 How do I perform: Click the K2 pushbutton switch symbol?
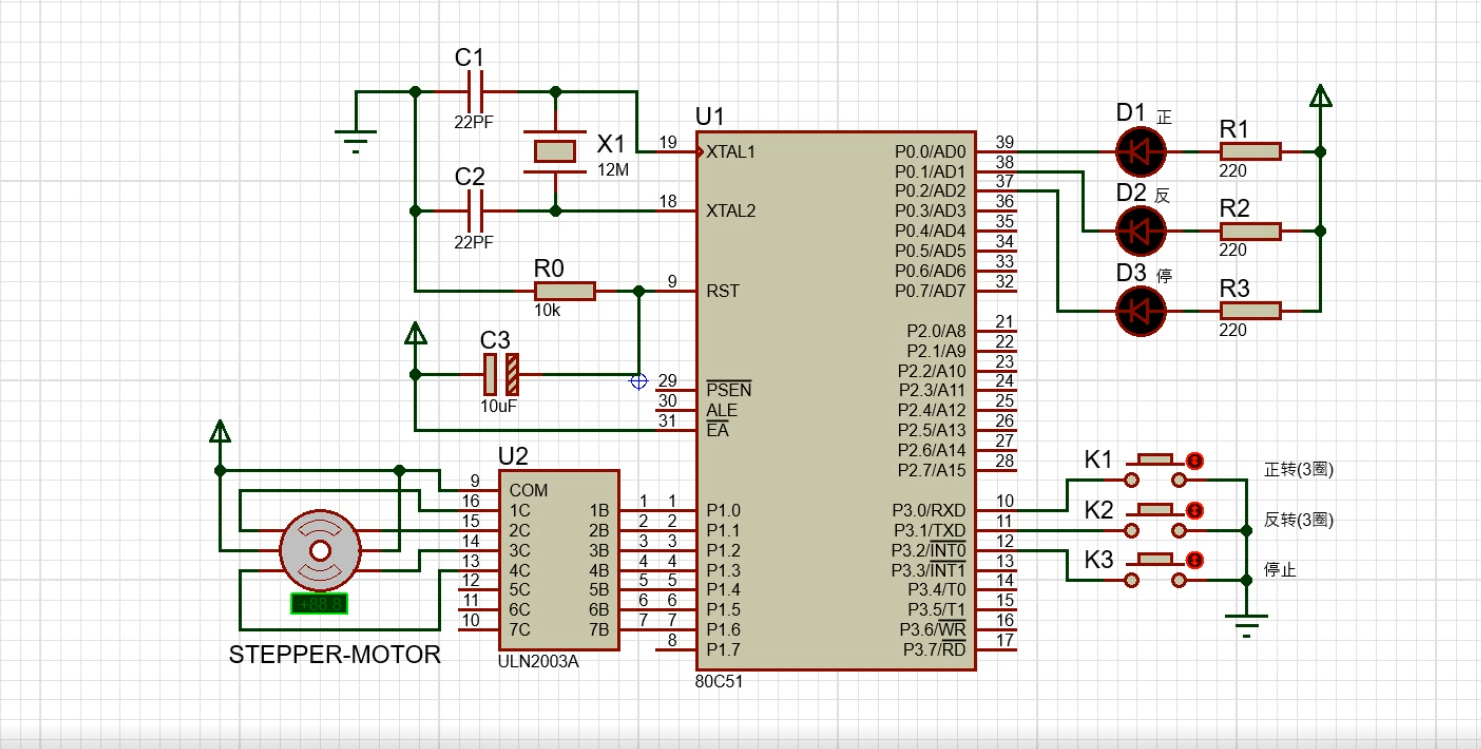tap(1157, 520)
